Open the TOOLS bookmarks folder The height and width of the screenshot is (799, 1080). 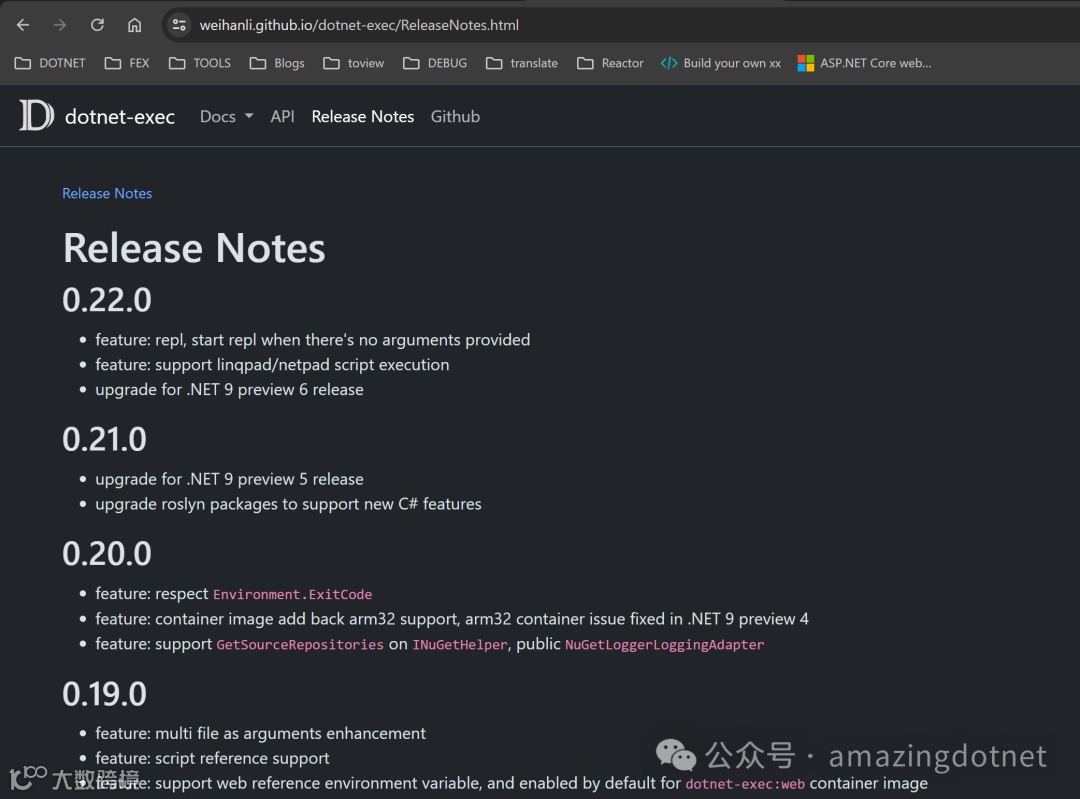pyautogui.click(x=200, y=63)
